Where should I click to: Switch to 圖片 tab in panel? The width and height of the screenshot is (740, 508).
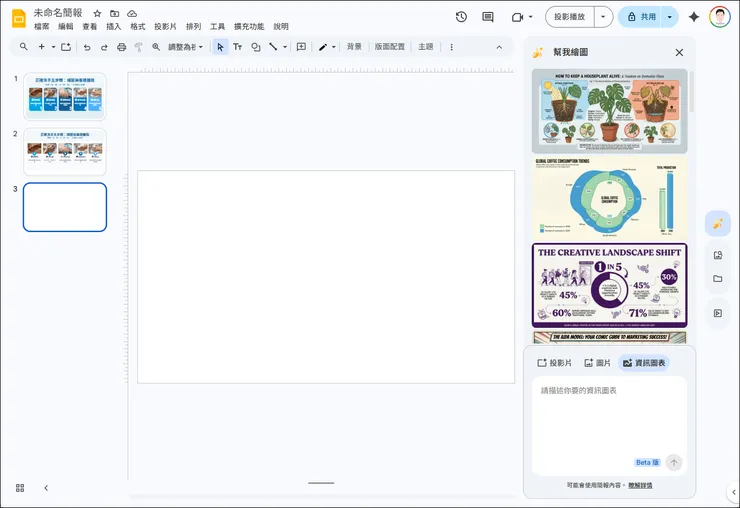597,363
